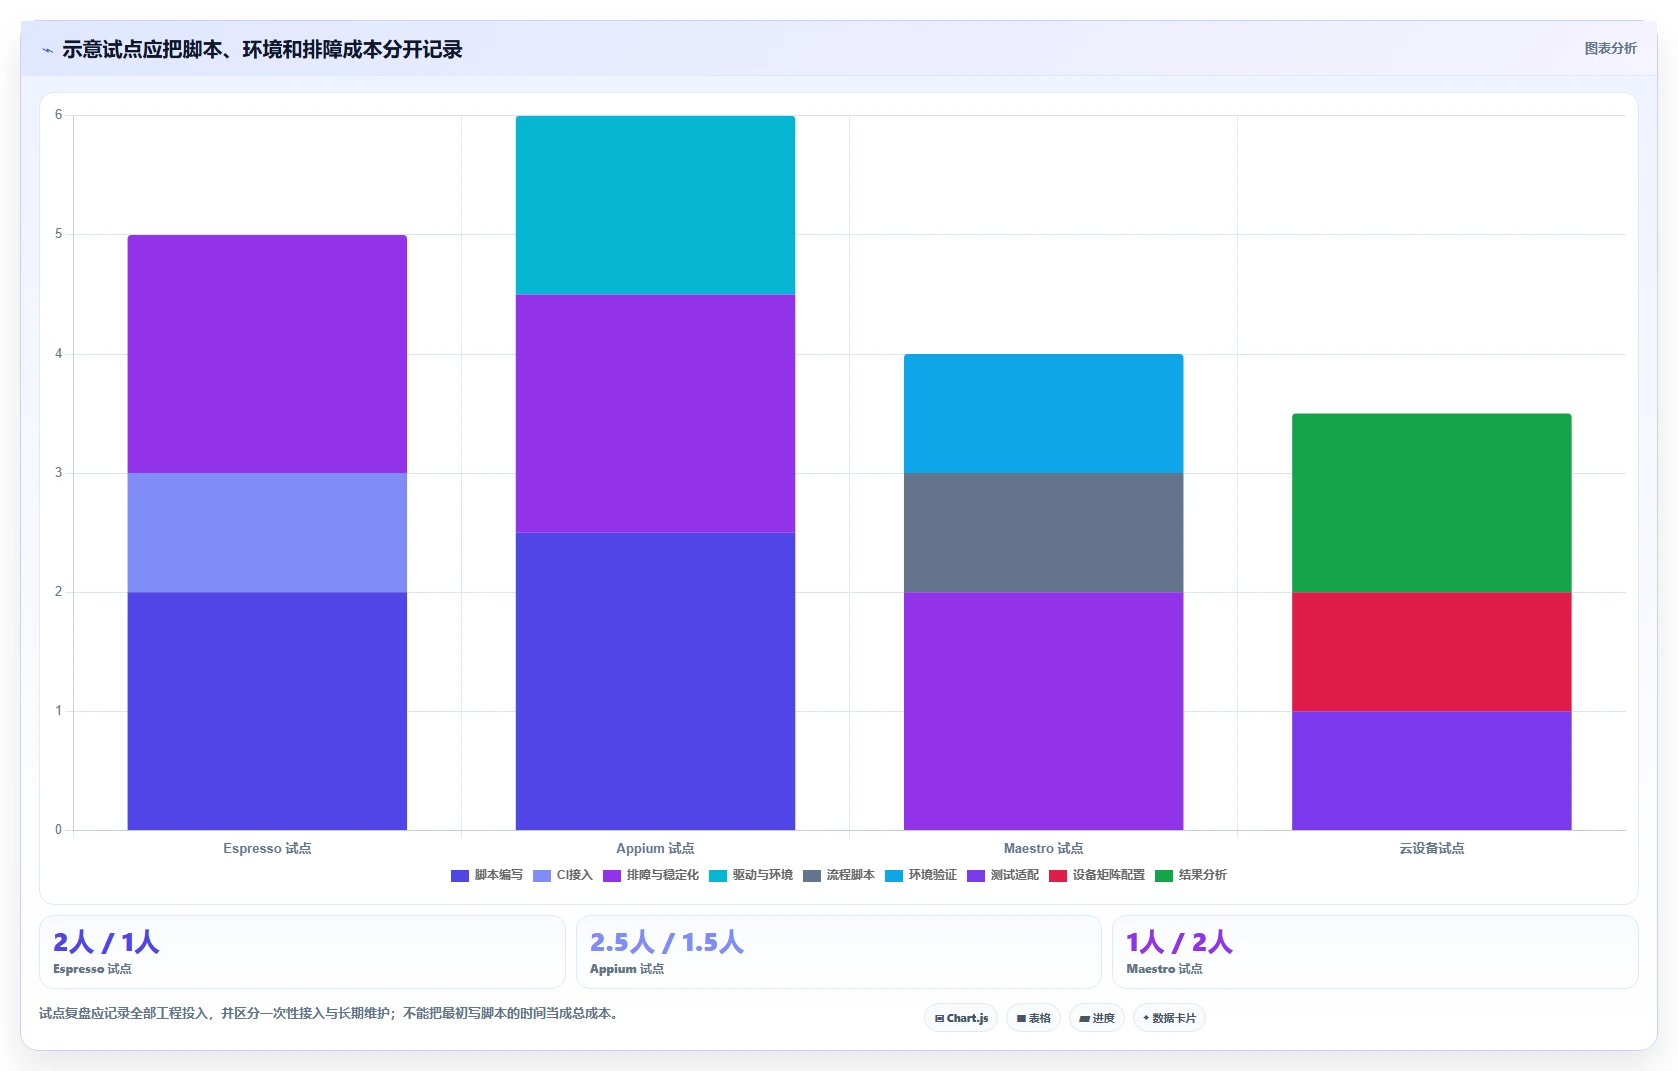
Task: Click the Maestro 试点 x-axis label
Action: pyautogui.click(x=1043, y=848)
